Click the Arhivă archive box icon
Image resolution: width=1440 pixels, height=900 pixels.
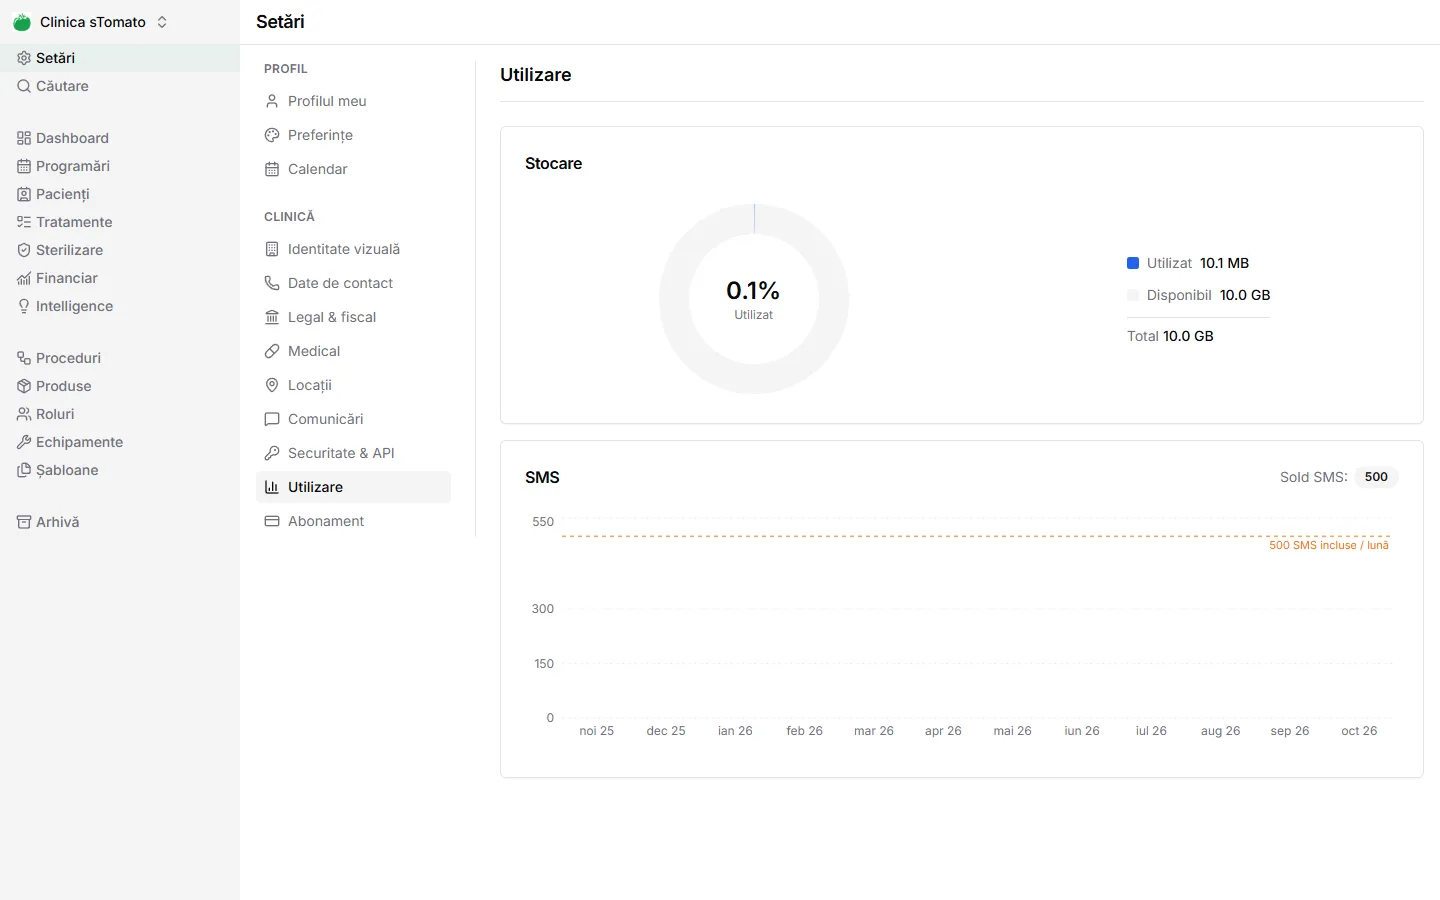(24, 522)
